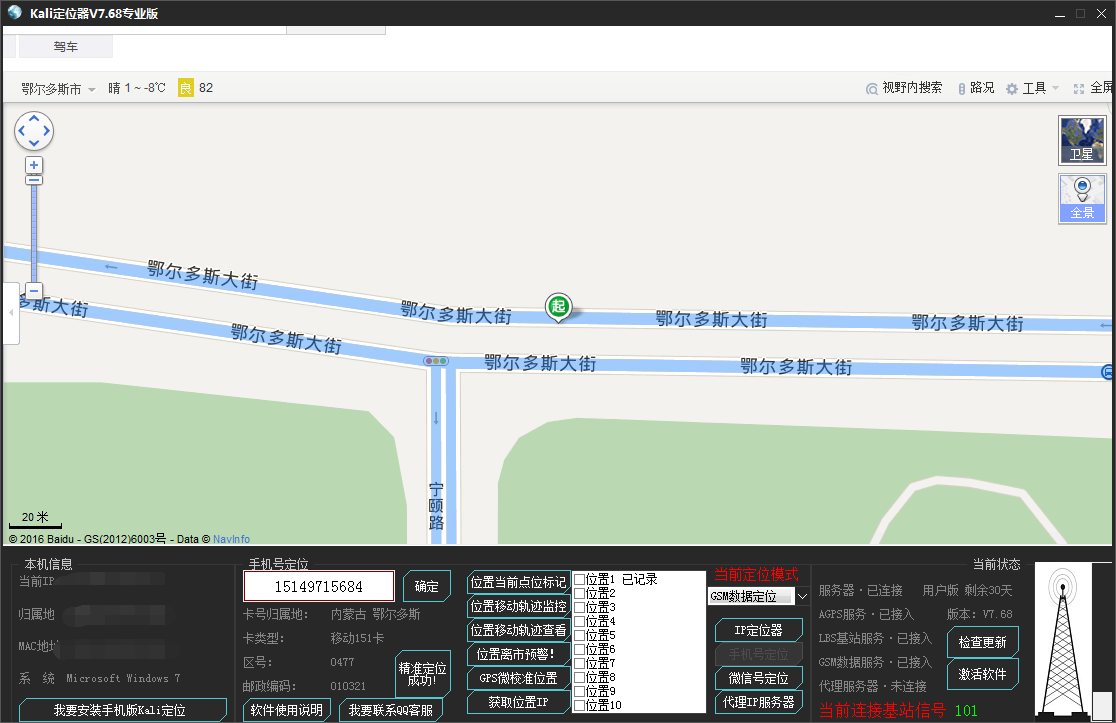
Task: Pan the map down with the down arrow
Action: click(34, 143)
